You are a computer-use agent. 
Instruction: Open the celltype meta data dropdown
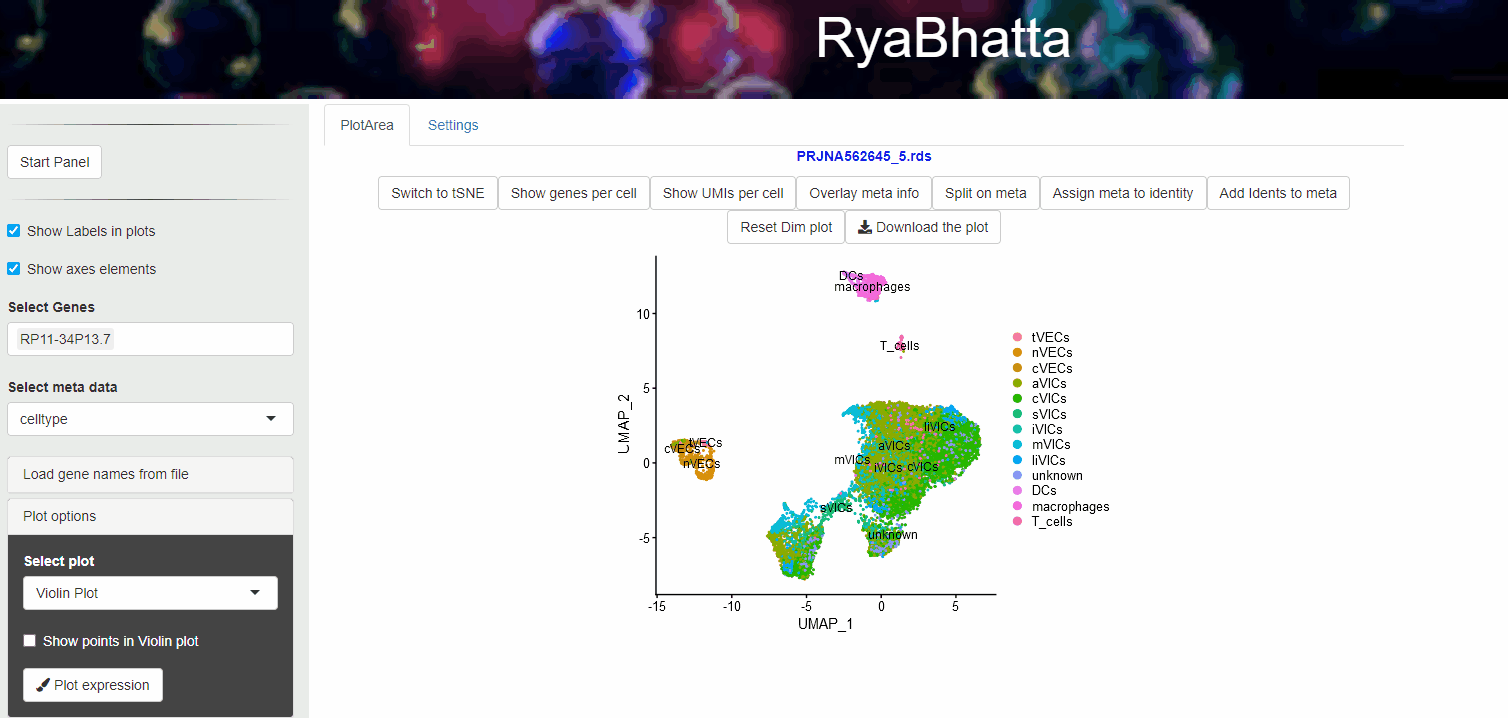(150, 419)
